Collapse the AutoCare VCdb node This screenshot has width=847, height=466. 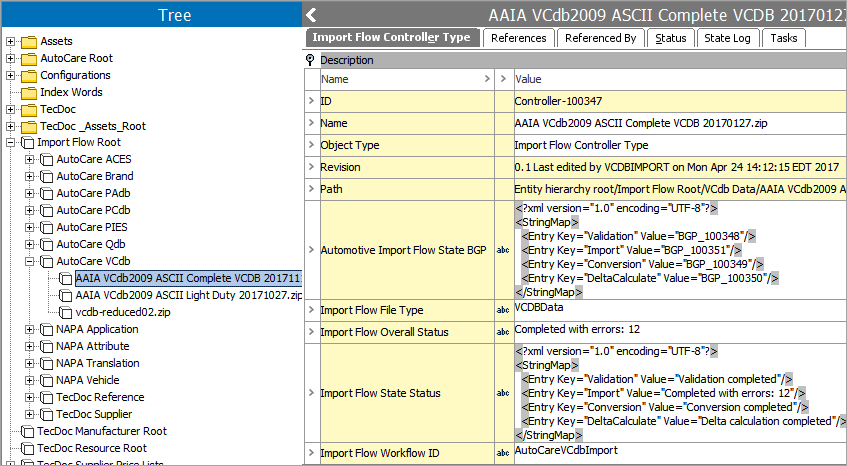click(30, 262)
